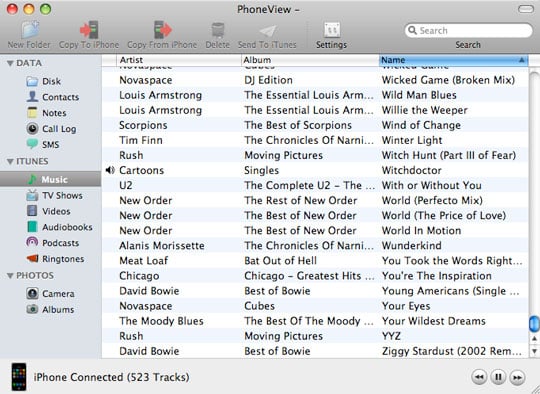This screenshot has width=540, height=394.
Task: Sort by the Artist column header
Action: (178, 60)
